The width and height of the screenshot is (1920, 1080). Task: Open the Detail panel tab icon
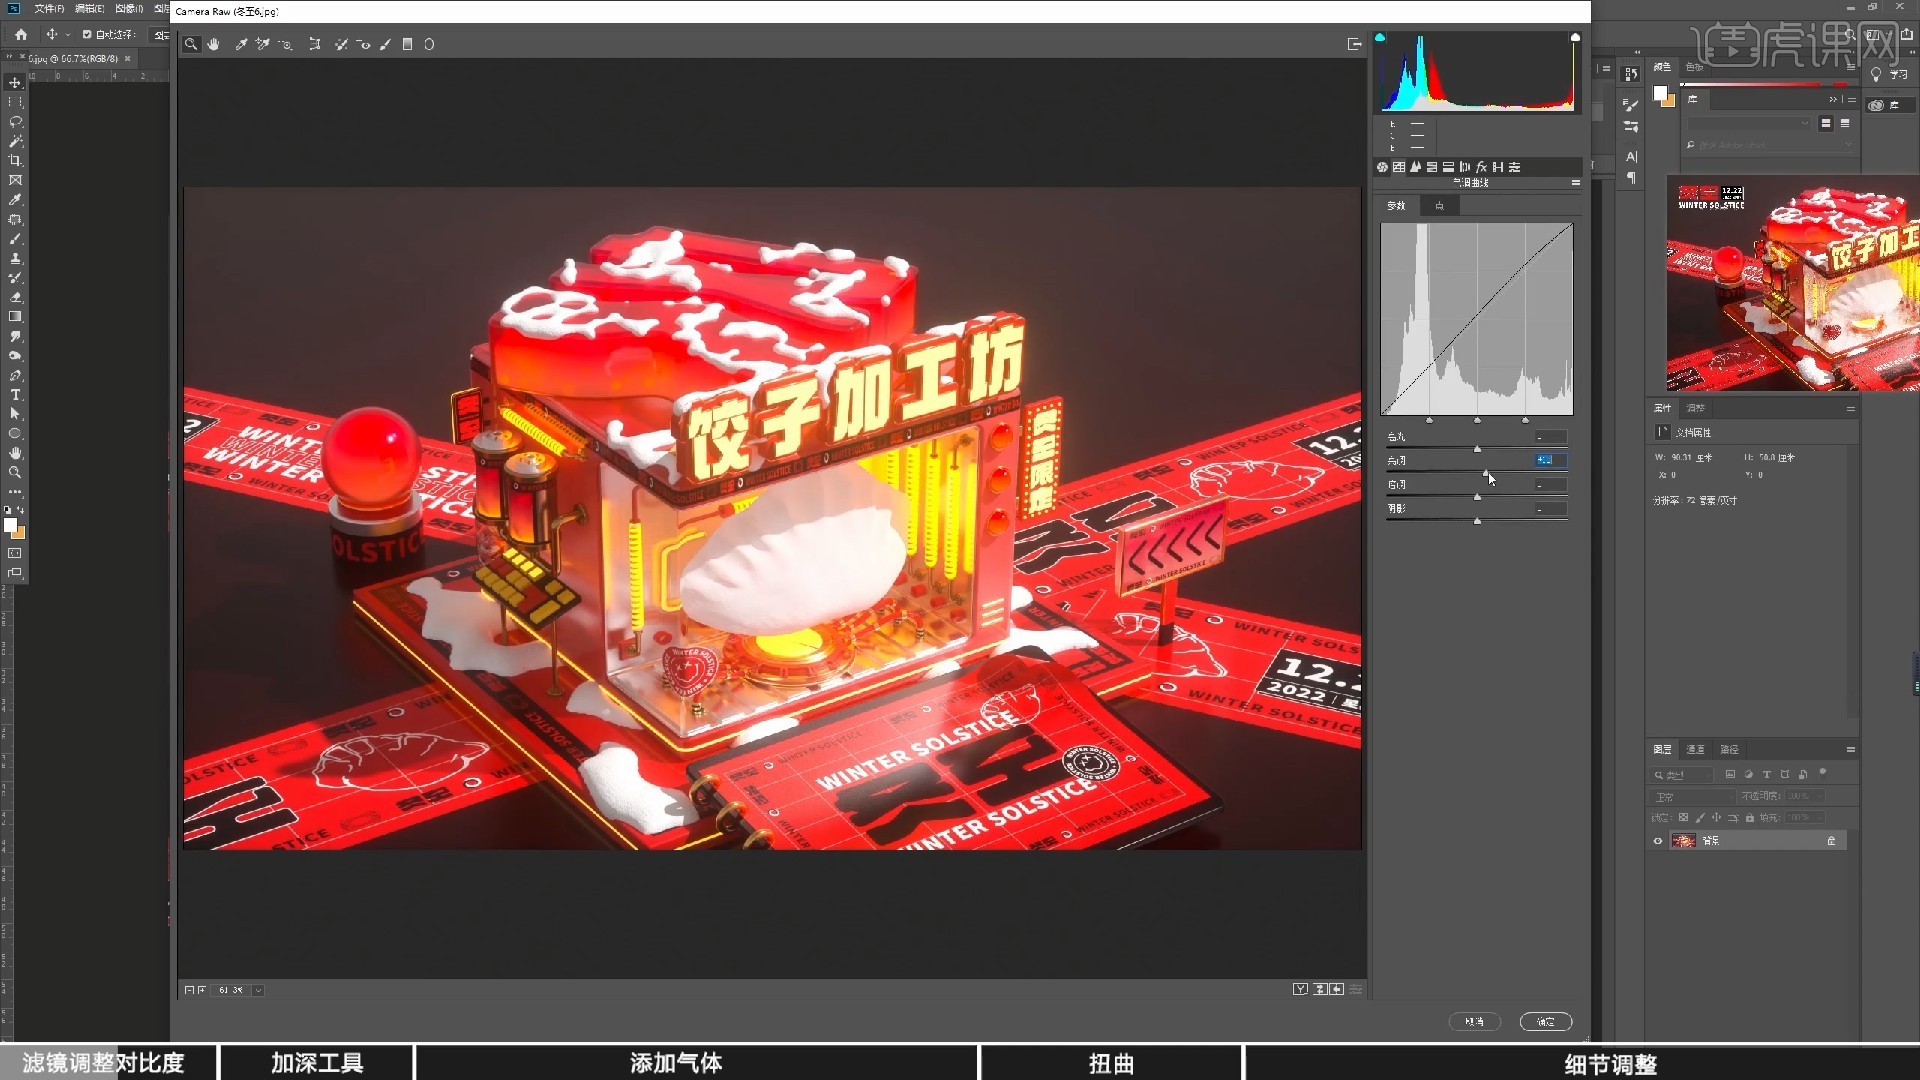pyautogui.click(x=1416, y=167)
